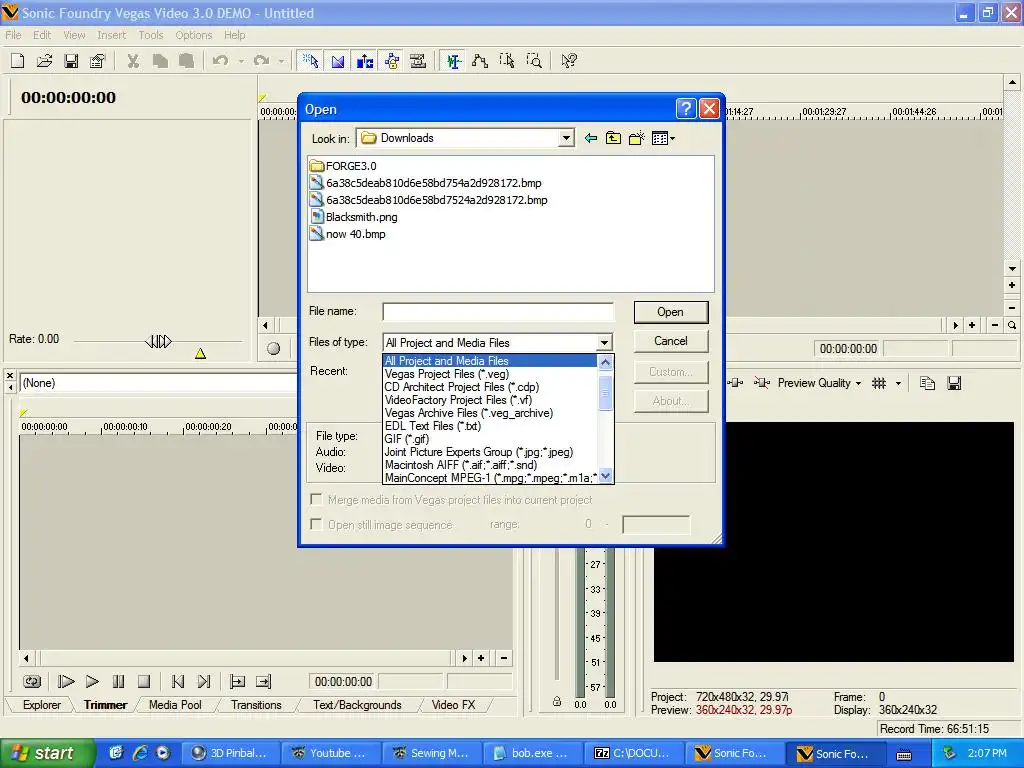Toggle the mixer fader lock icon
The width and height of the screenshot is (1024, 768).
[556, 702]
